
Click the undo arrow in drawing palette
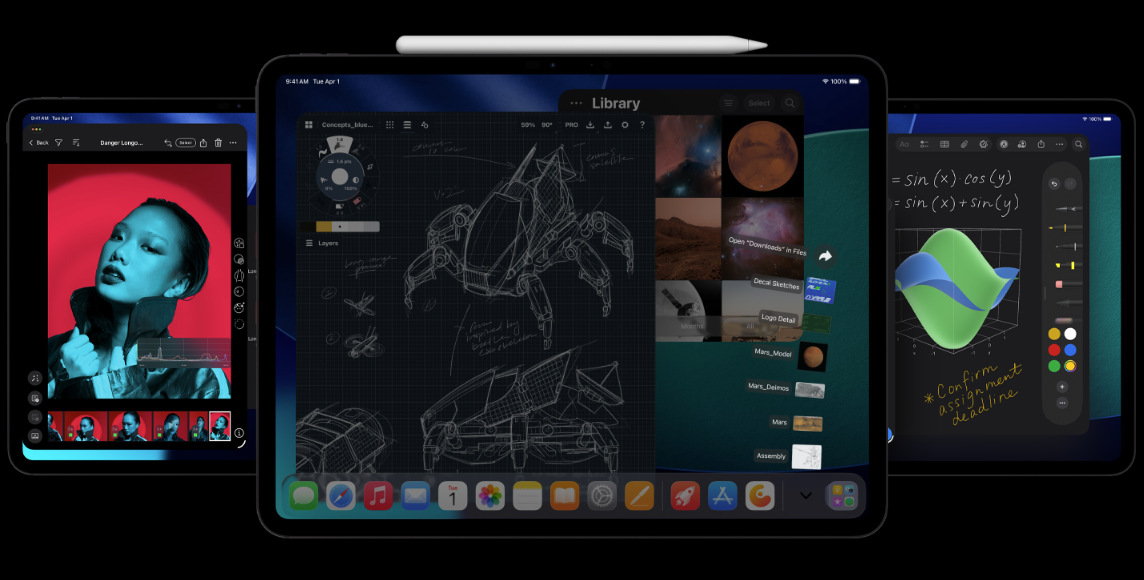coord(1053,184)
